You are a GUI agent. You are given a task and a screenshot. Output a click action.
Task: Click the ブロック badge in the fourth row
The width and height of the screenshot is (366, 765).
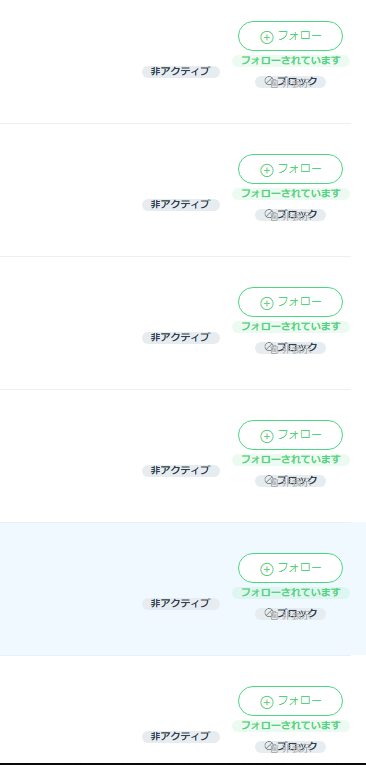(290, 481)
